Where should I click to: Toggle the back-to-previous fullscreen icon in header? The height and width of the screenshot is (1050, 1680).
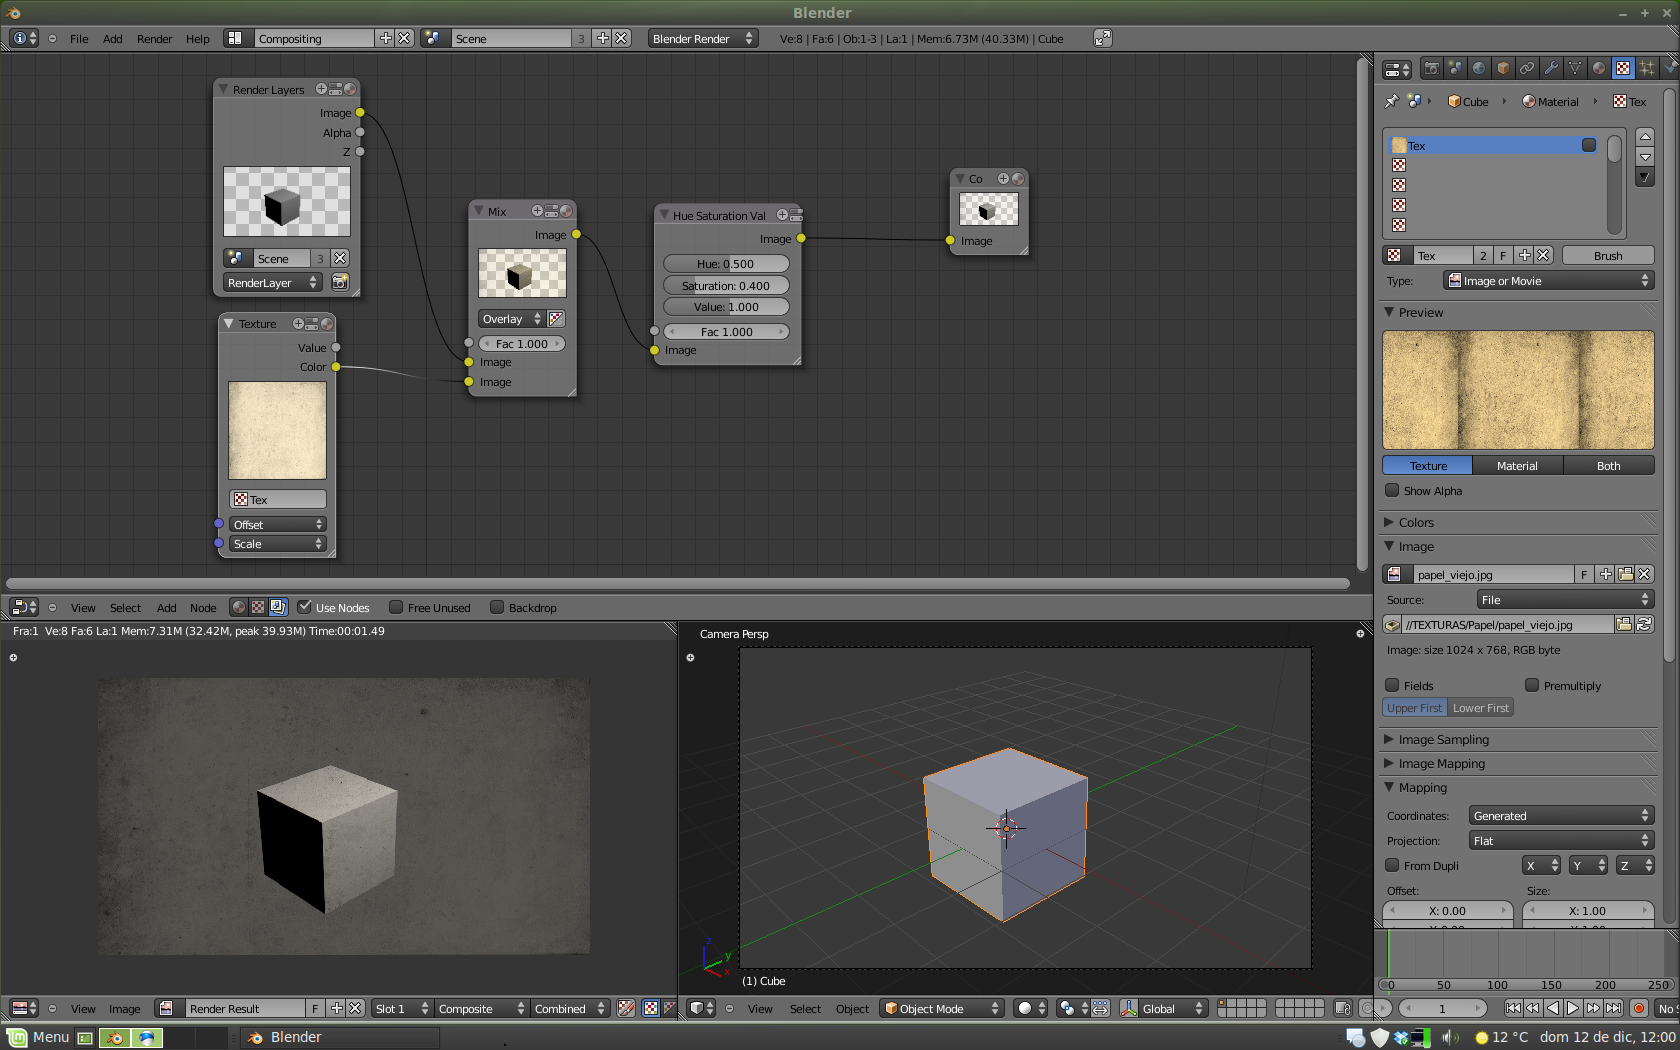click(x=1102, y=38)
